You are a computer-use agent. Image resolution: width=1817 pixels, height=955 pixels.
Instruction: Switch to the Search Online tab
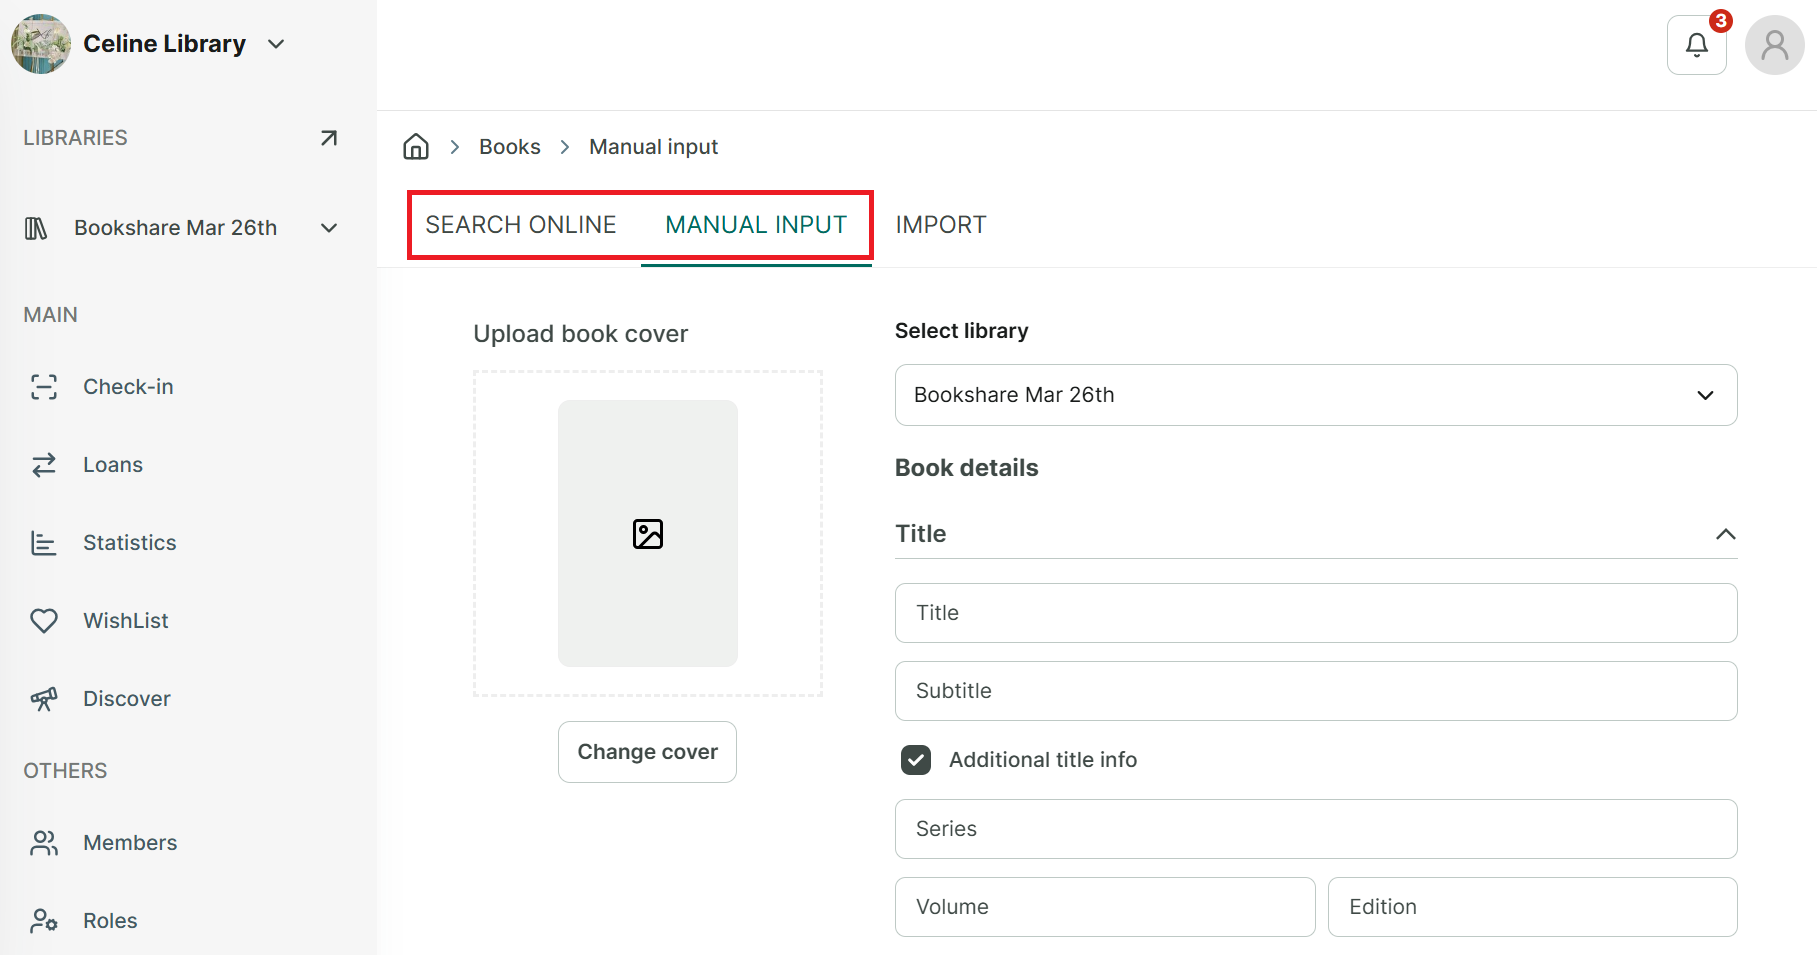(521, 225)
